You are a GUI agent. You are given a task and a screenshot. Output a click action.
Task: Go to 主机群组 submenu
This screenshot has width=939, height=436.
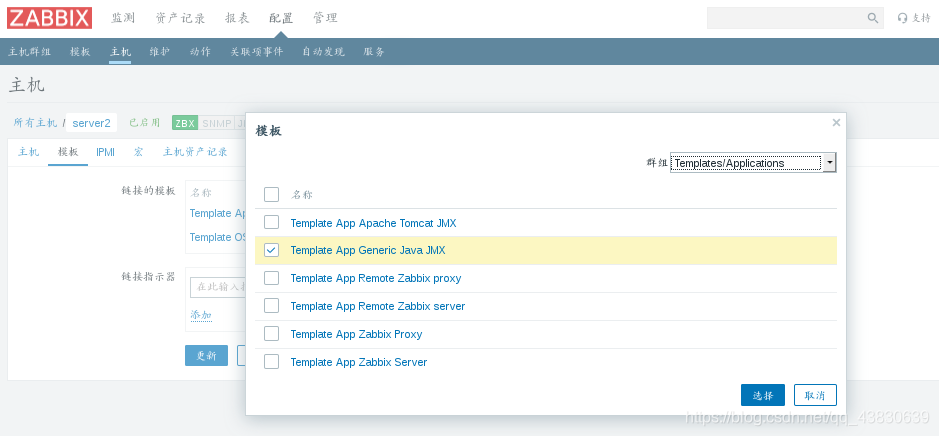pos(29,52)
